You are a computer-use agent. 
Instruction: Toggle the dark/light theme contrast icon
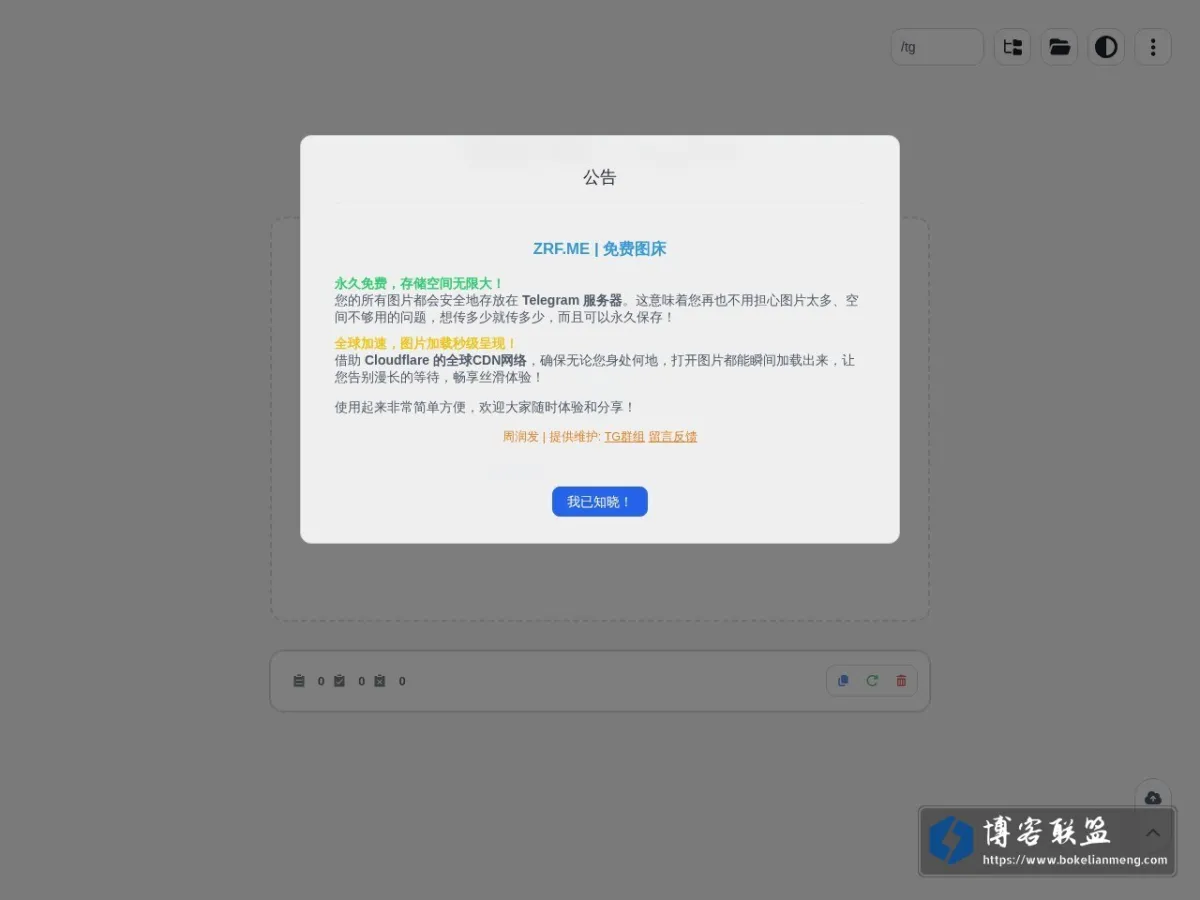[1106, 47]
